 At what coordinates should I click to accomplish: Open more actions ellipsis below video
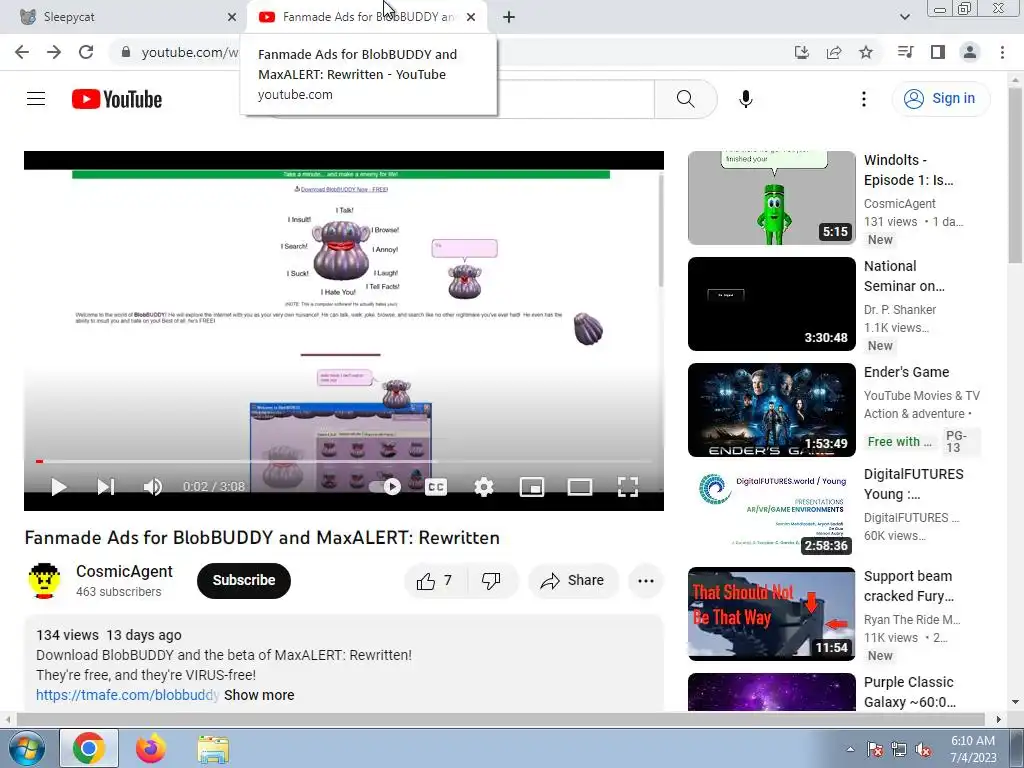pyautogui.click(x=645, y=581)
